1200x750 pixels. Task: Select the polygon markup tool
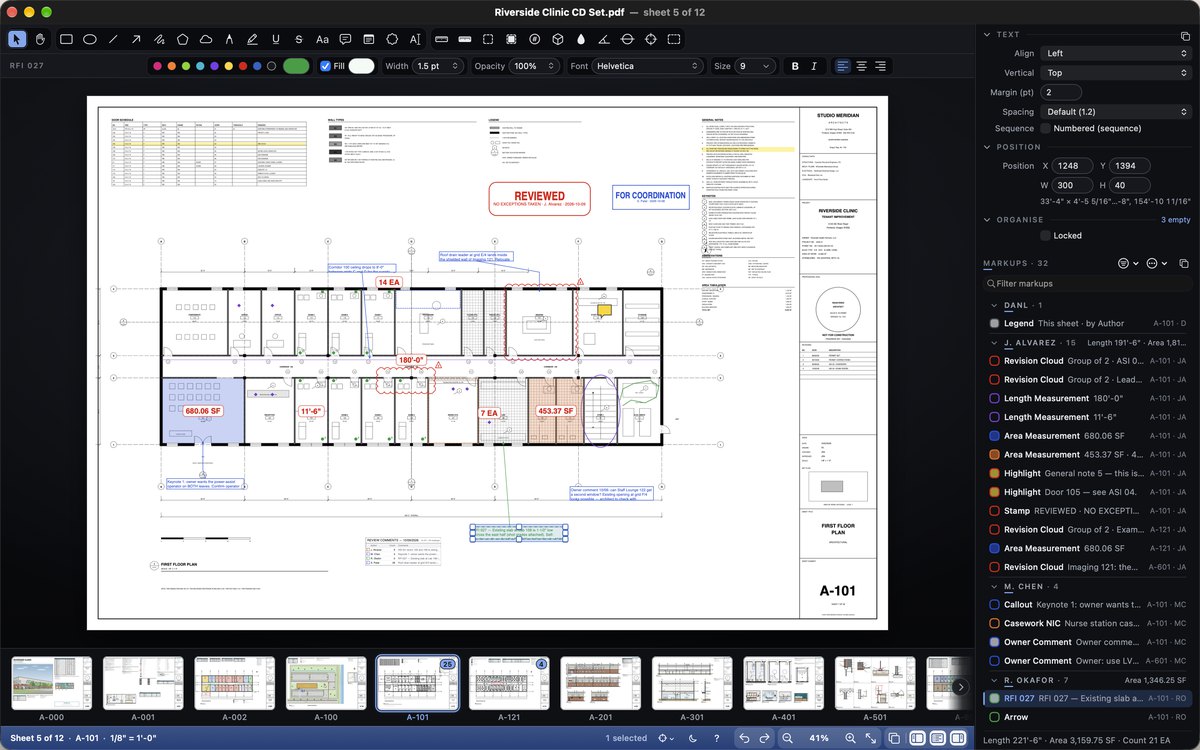click(183, 39)
